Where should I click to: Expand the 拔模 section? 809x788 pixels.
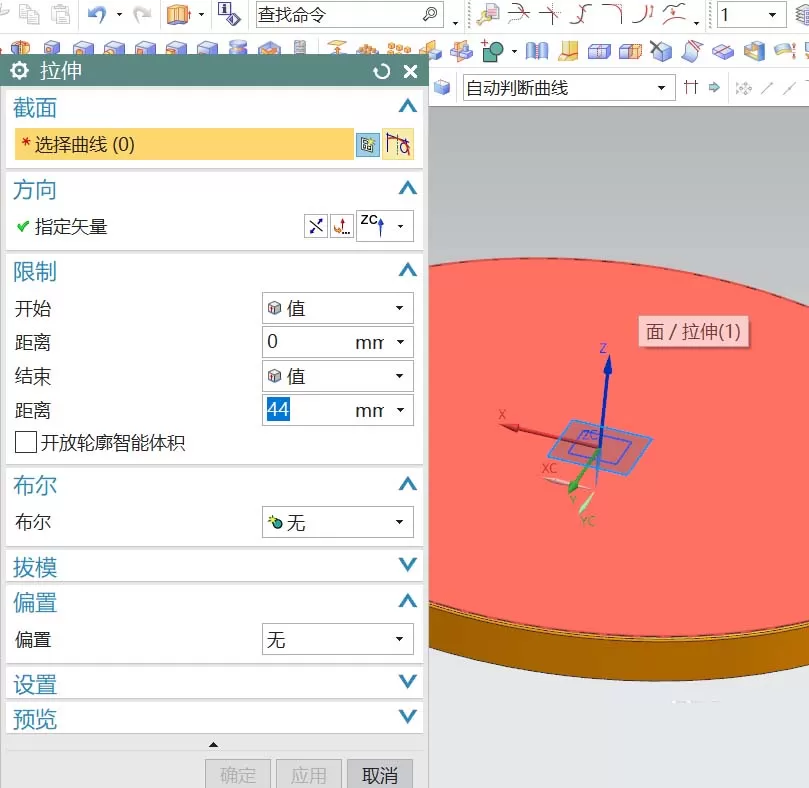pos(214,566)
